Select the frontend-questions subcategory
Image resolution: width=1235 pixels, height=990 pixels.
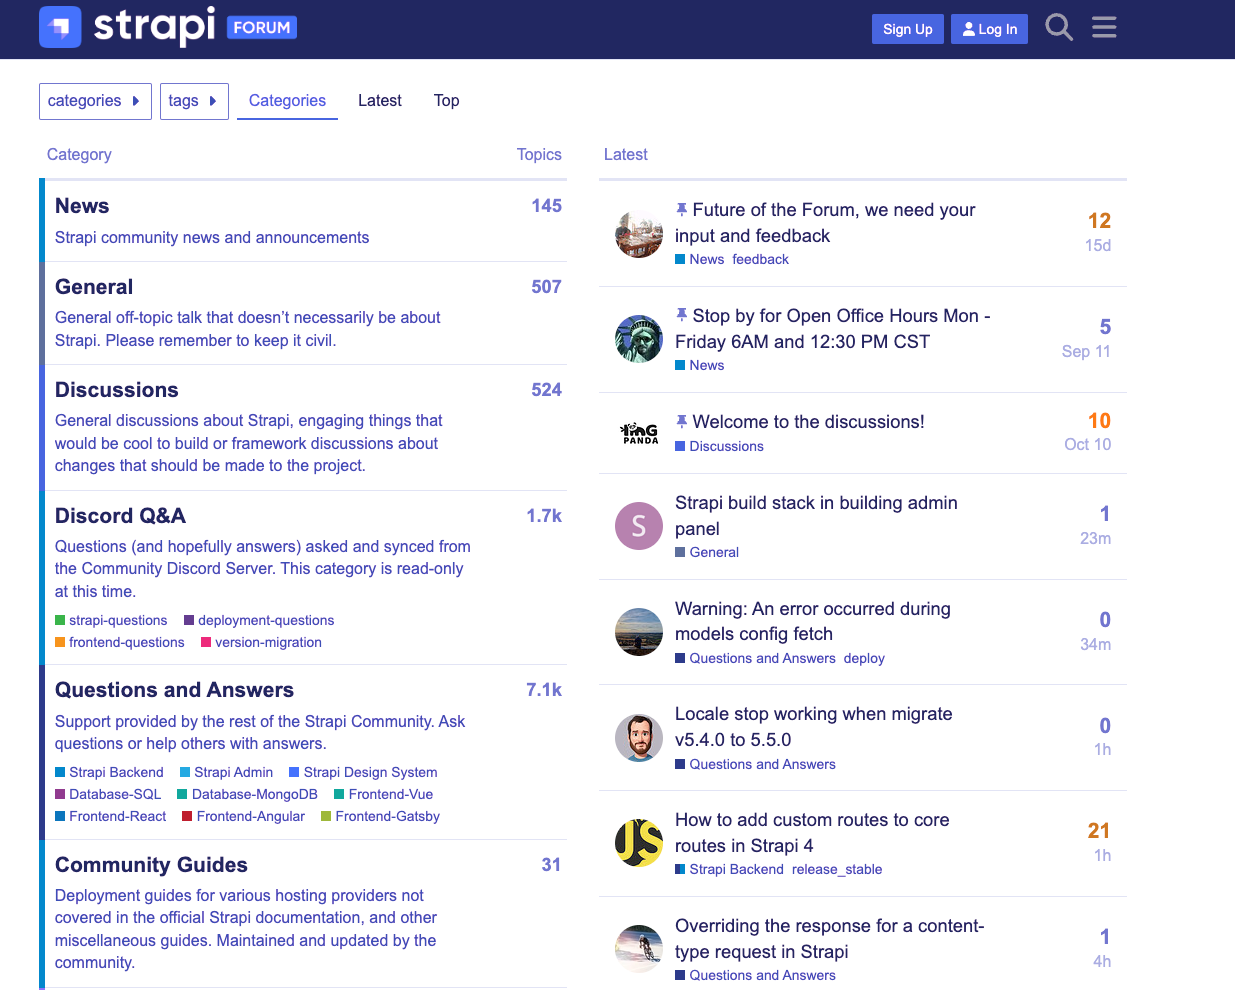point(120,642)
